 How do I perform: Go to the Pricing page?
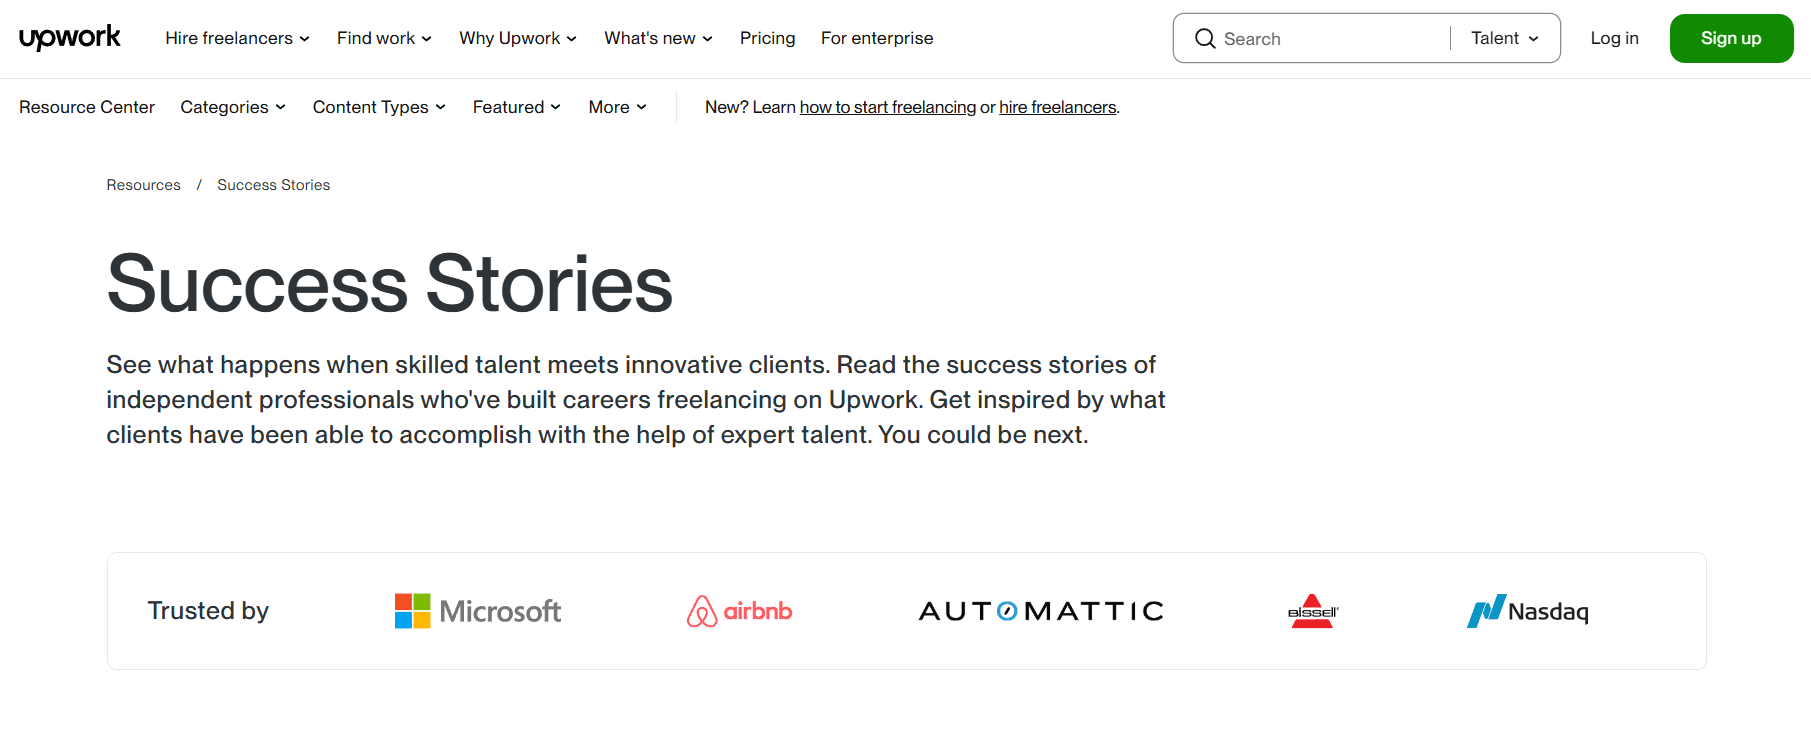767,38
